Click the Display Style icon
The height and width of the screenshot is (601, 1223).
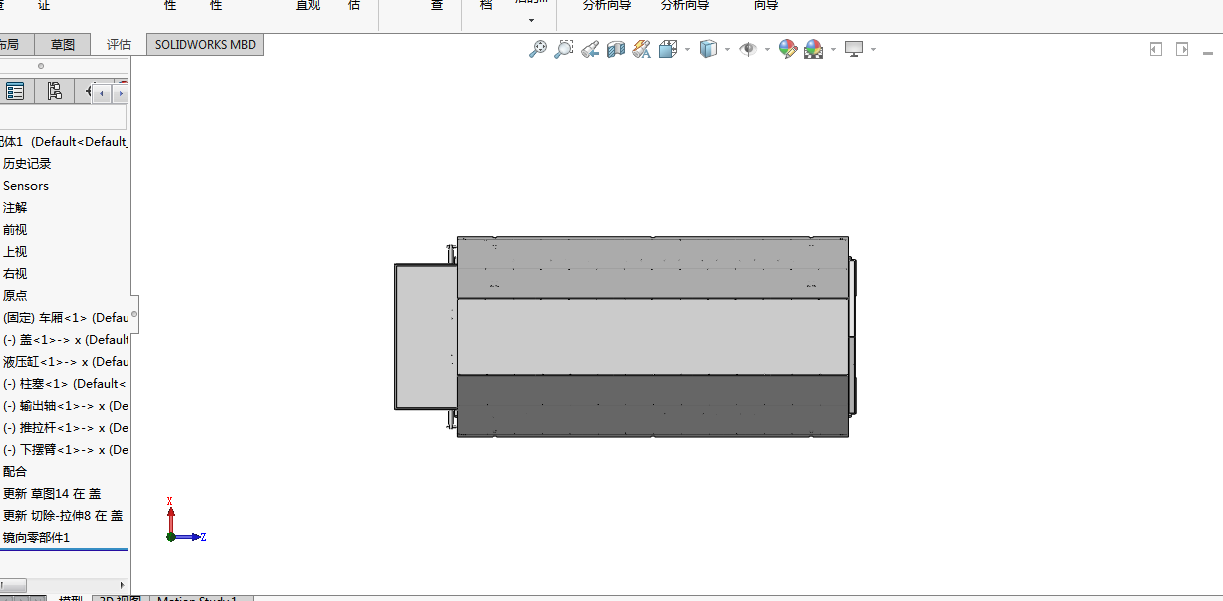point(708,49)
